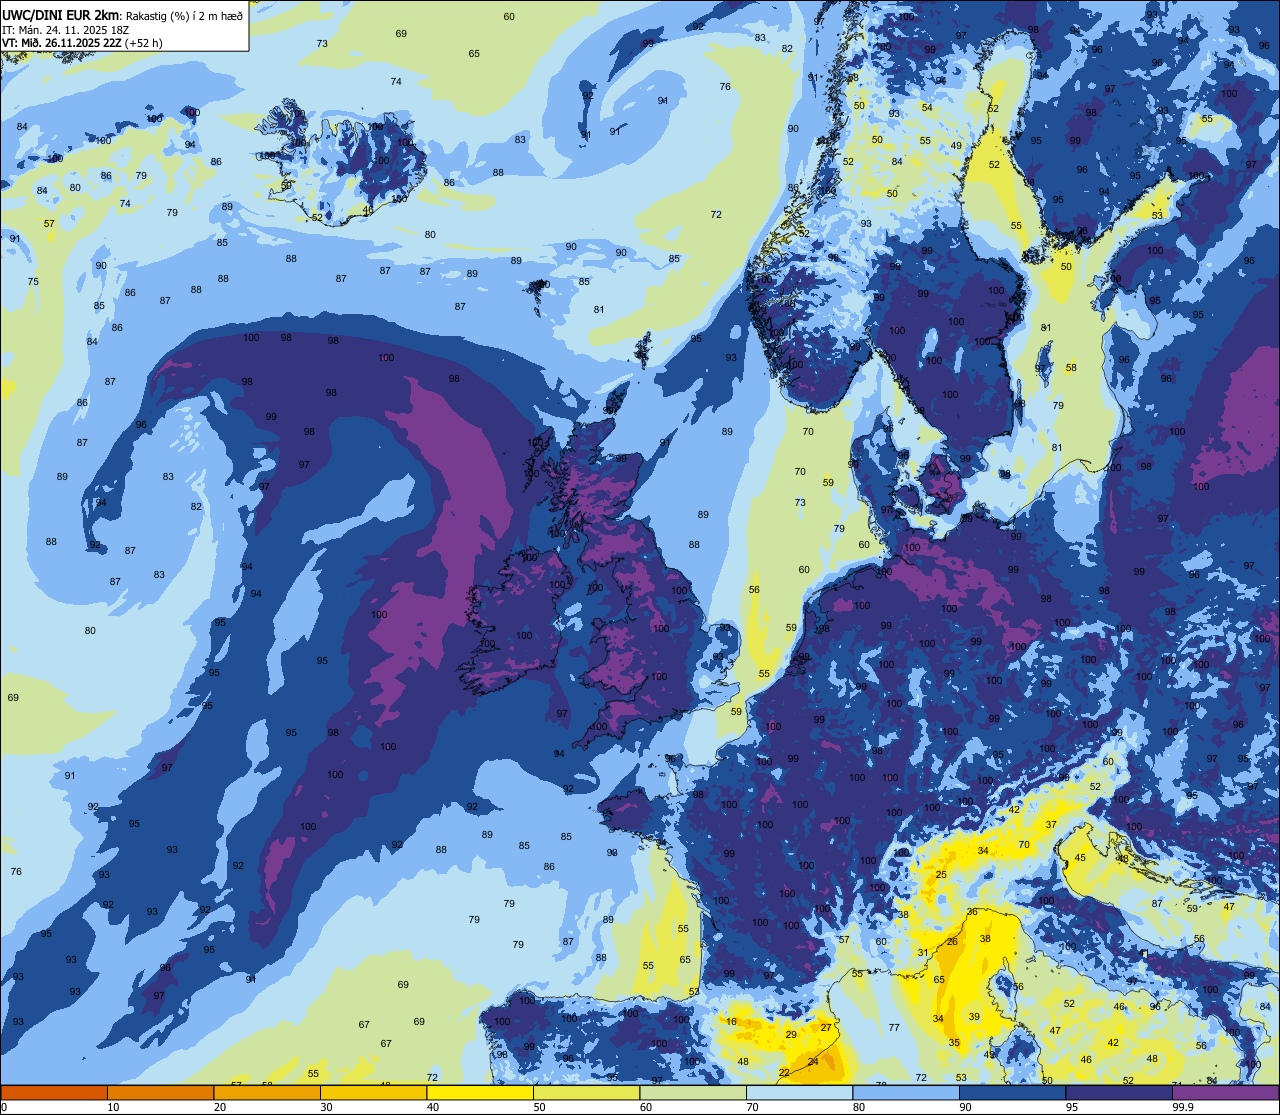The image size is (1280, 1115).
Task: Click the '(+52 h)' forecast offset text
Action: tap(143, 43)
